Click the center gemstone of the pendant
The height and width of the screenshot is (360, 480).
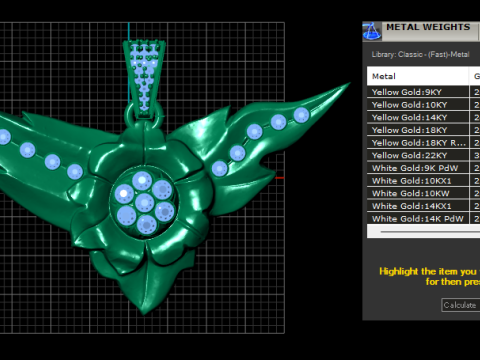point(144,202)
